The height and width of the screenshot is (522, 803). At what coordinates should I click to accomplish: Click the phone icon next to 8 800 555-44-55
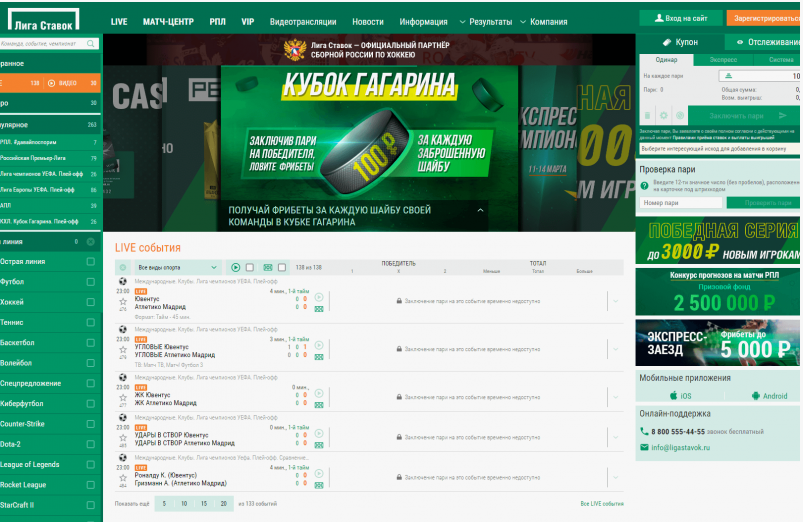(644, 431)
